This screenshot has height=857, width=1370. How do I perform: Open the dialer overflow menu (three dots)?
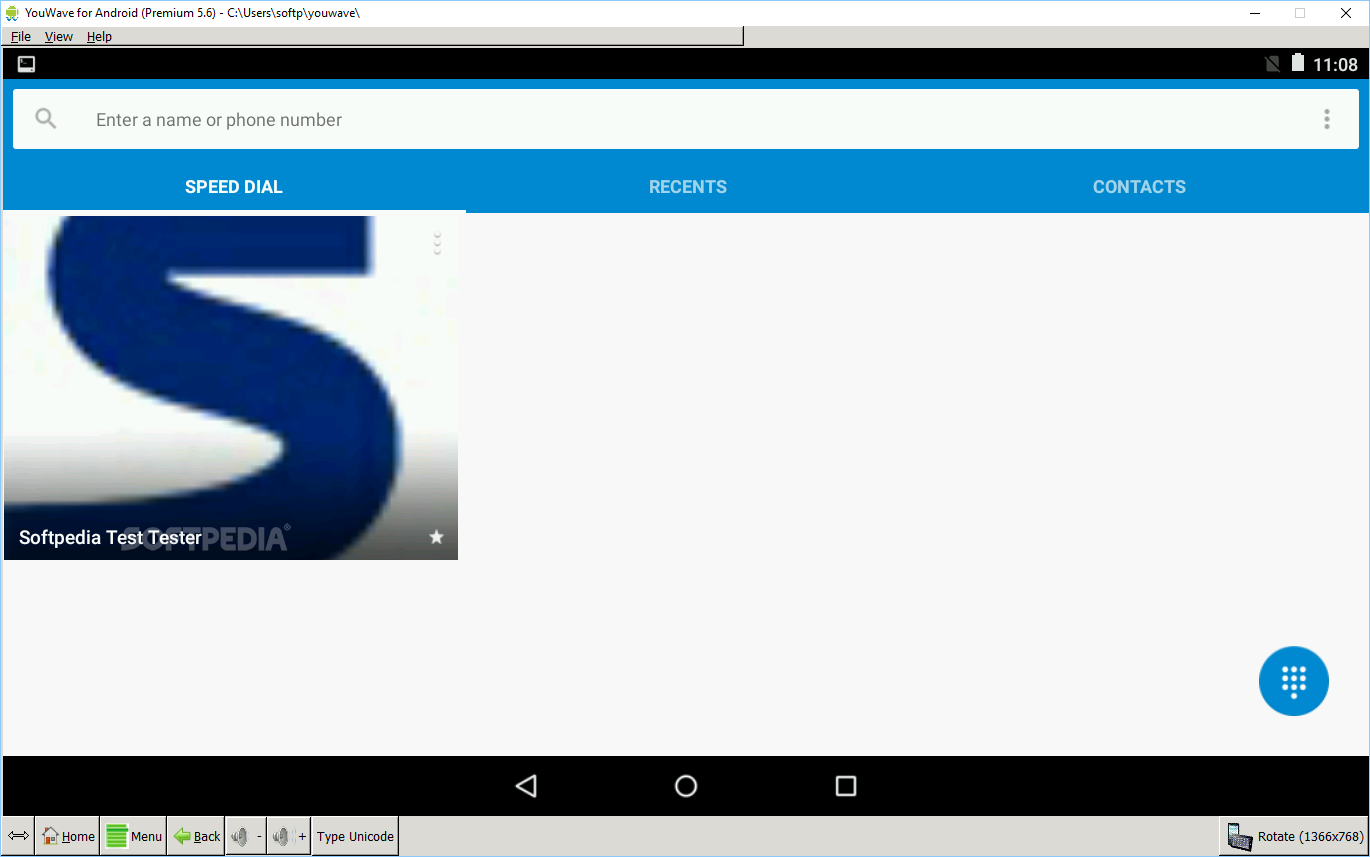1326,119
